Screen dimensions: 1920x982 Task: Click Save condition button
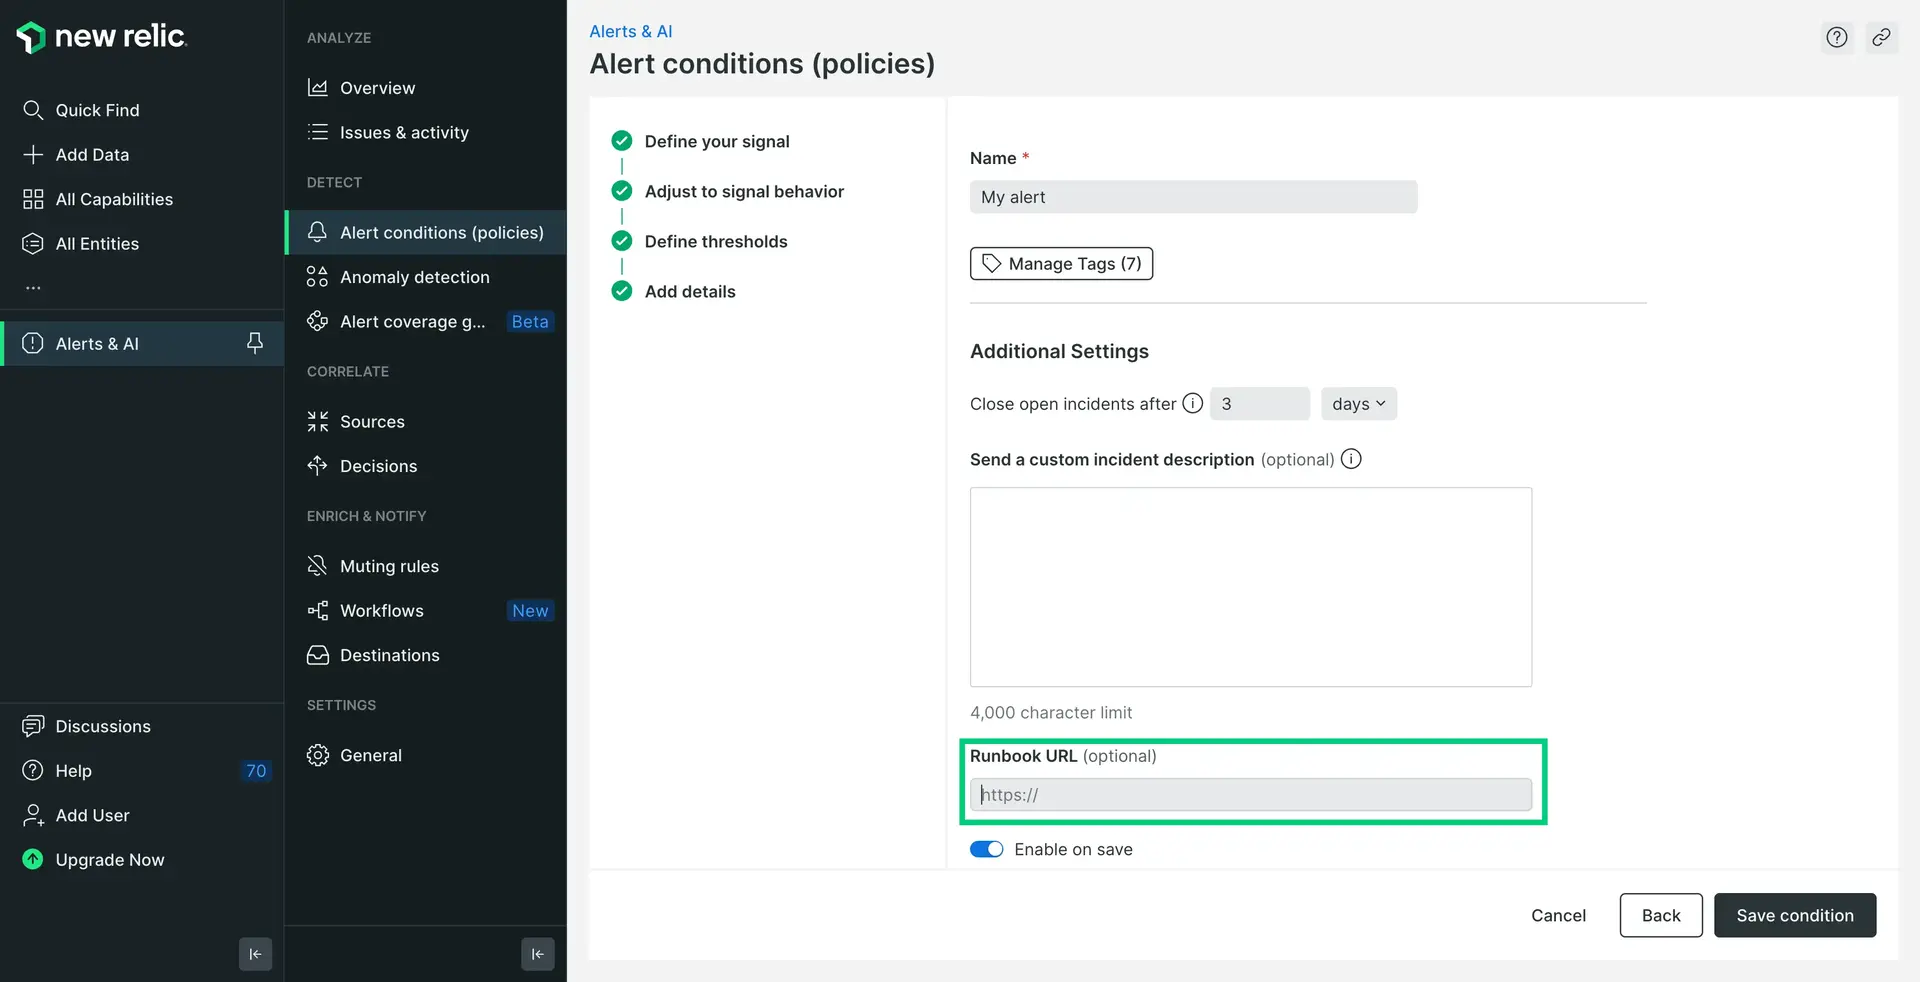coord(1795,915)
